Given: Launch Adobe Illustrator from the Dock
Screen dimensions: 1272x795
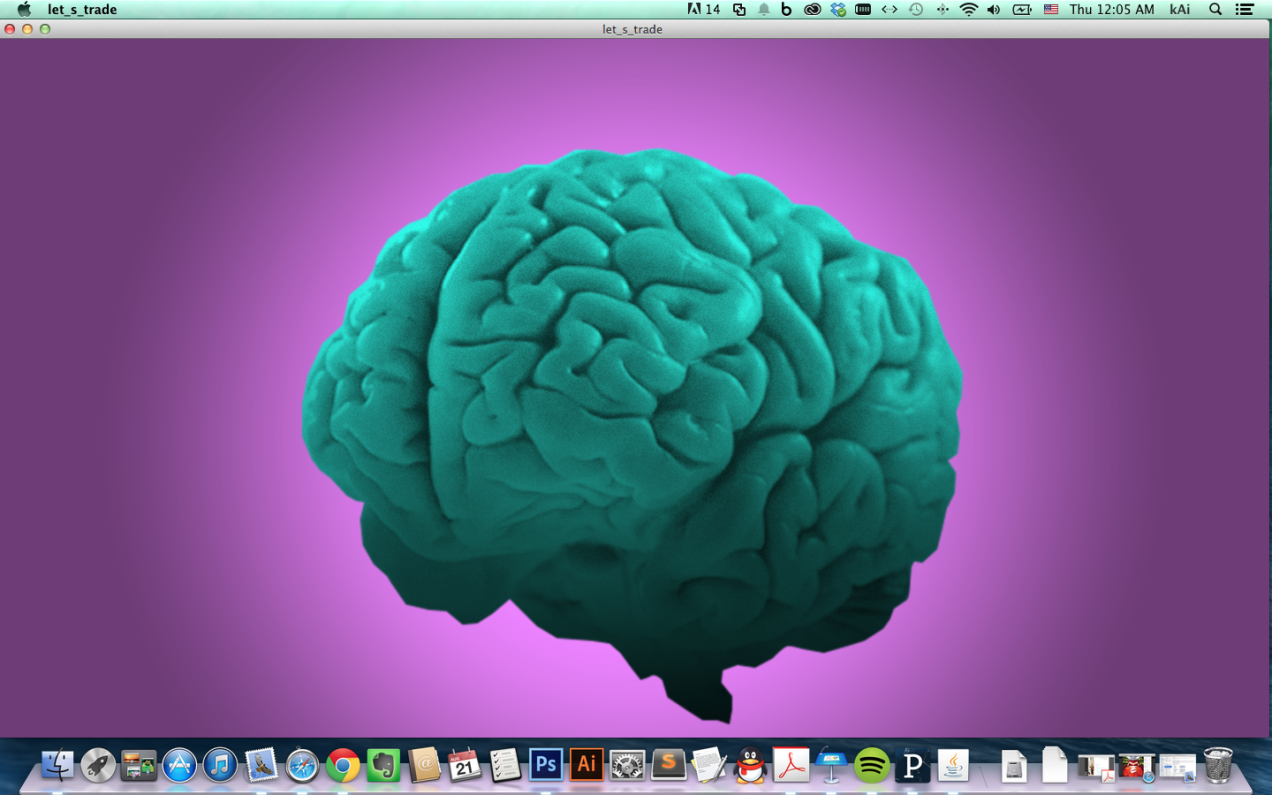Looking at the screenshot, I should pos(585,766).
